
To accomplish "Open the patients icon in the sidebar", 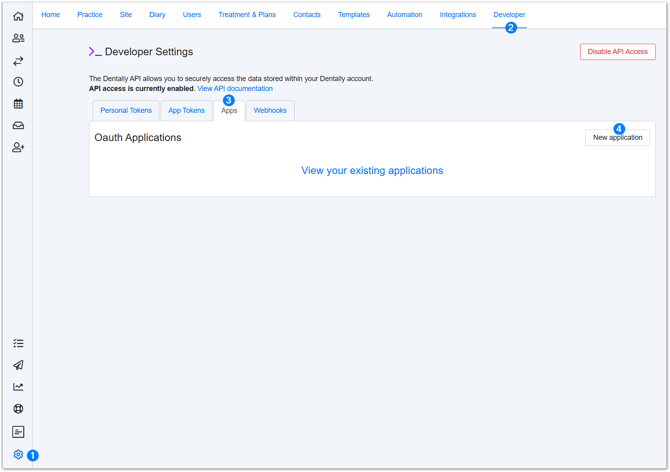I will pyautogui.click(x=18, y=38).
